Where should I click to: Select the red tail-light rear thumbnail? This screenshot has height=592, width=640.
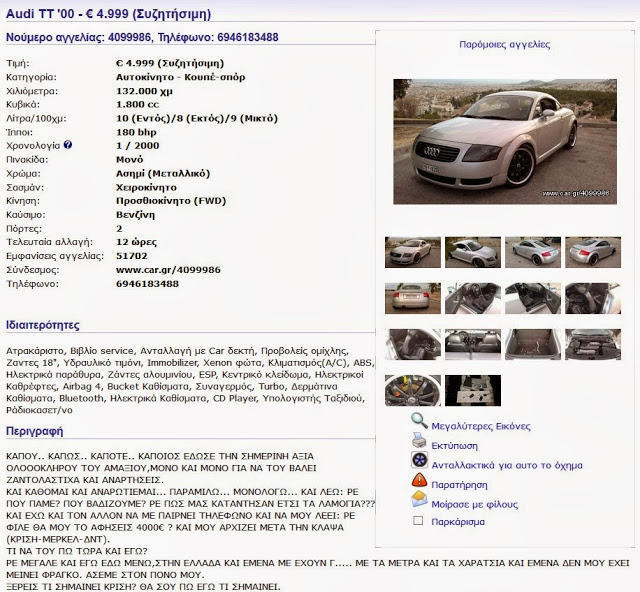pos(593,252)
